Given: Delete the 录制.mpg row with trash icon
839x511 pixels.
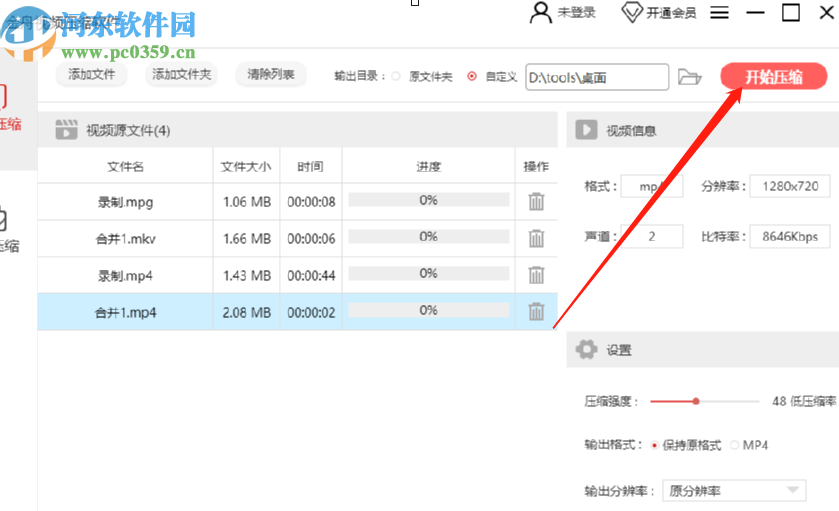Looking at the screenshot, I should [x=536, y=202].
